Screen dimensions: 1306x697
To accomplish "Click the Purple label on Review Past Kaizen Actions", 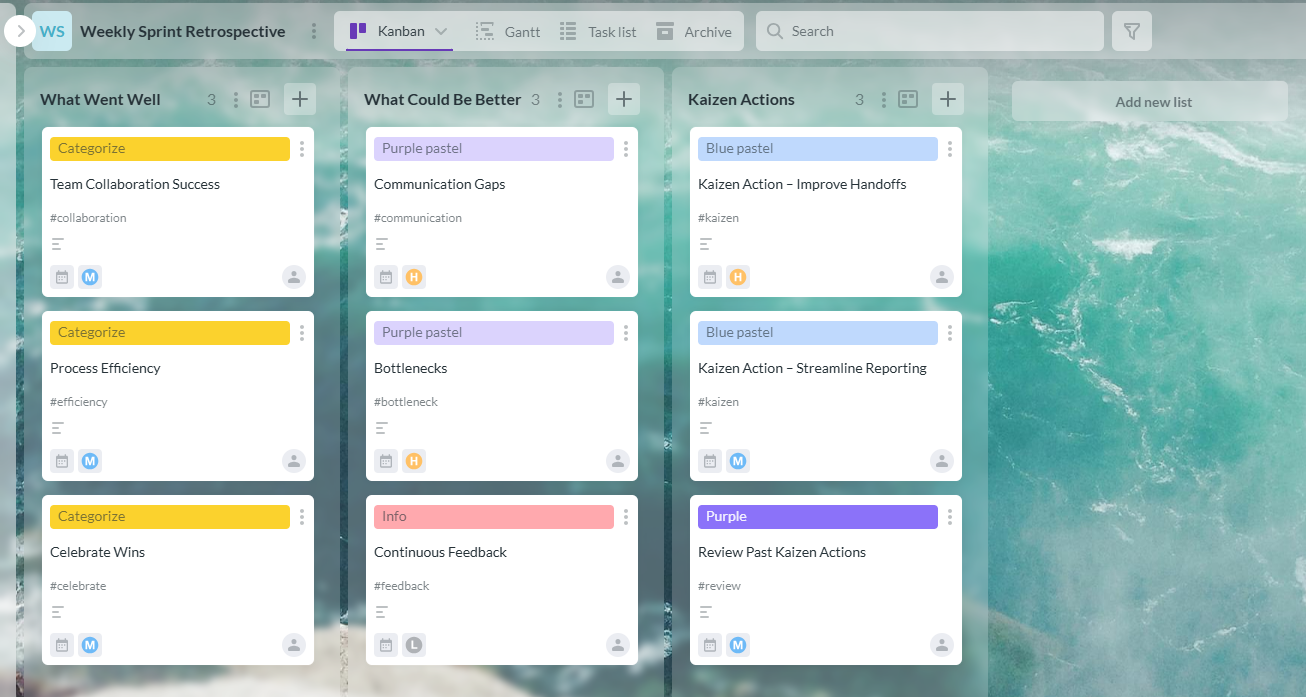I will tap(817, 517).
